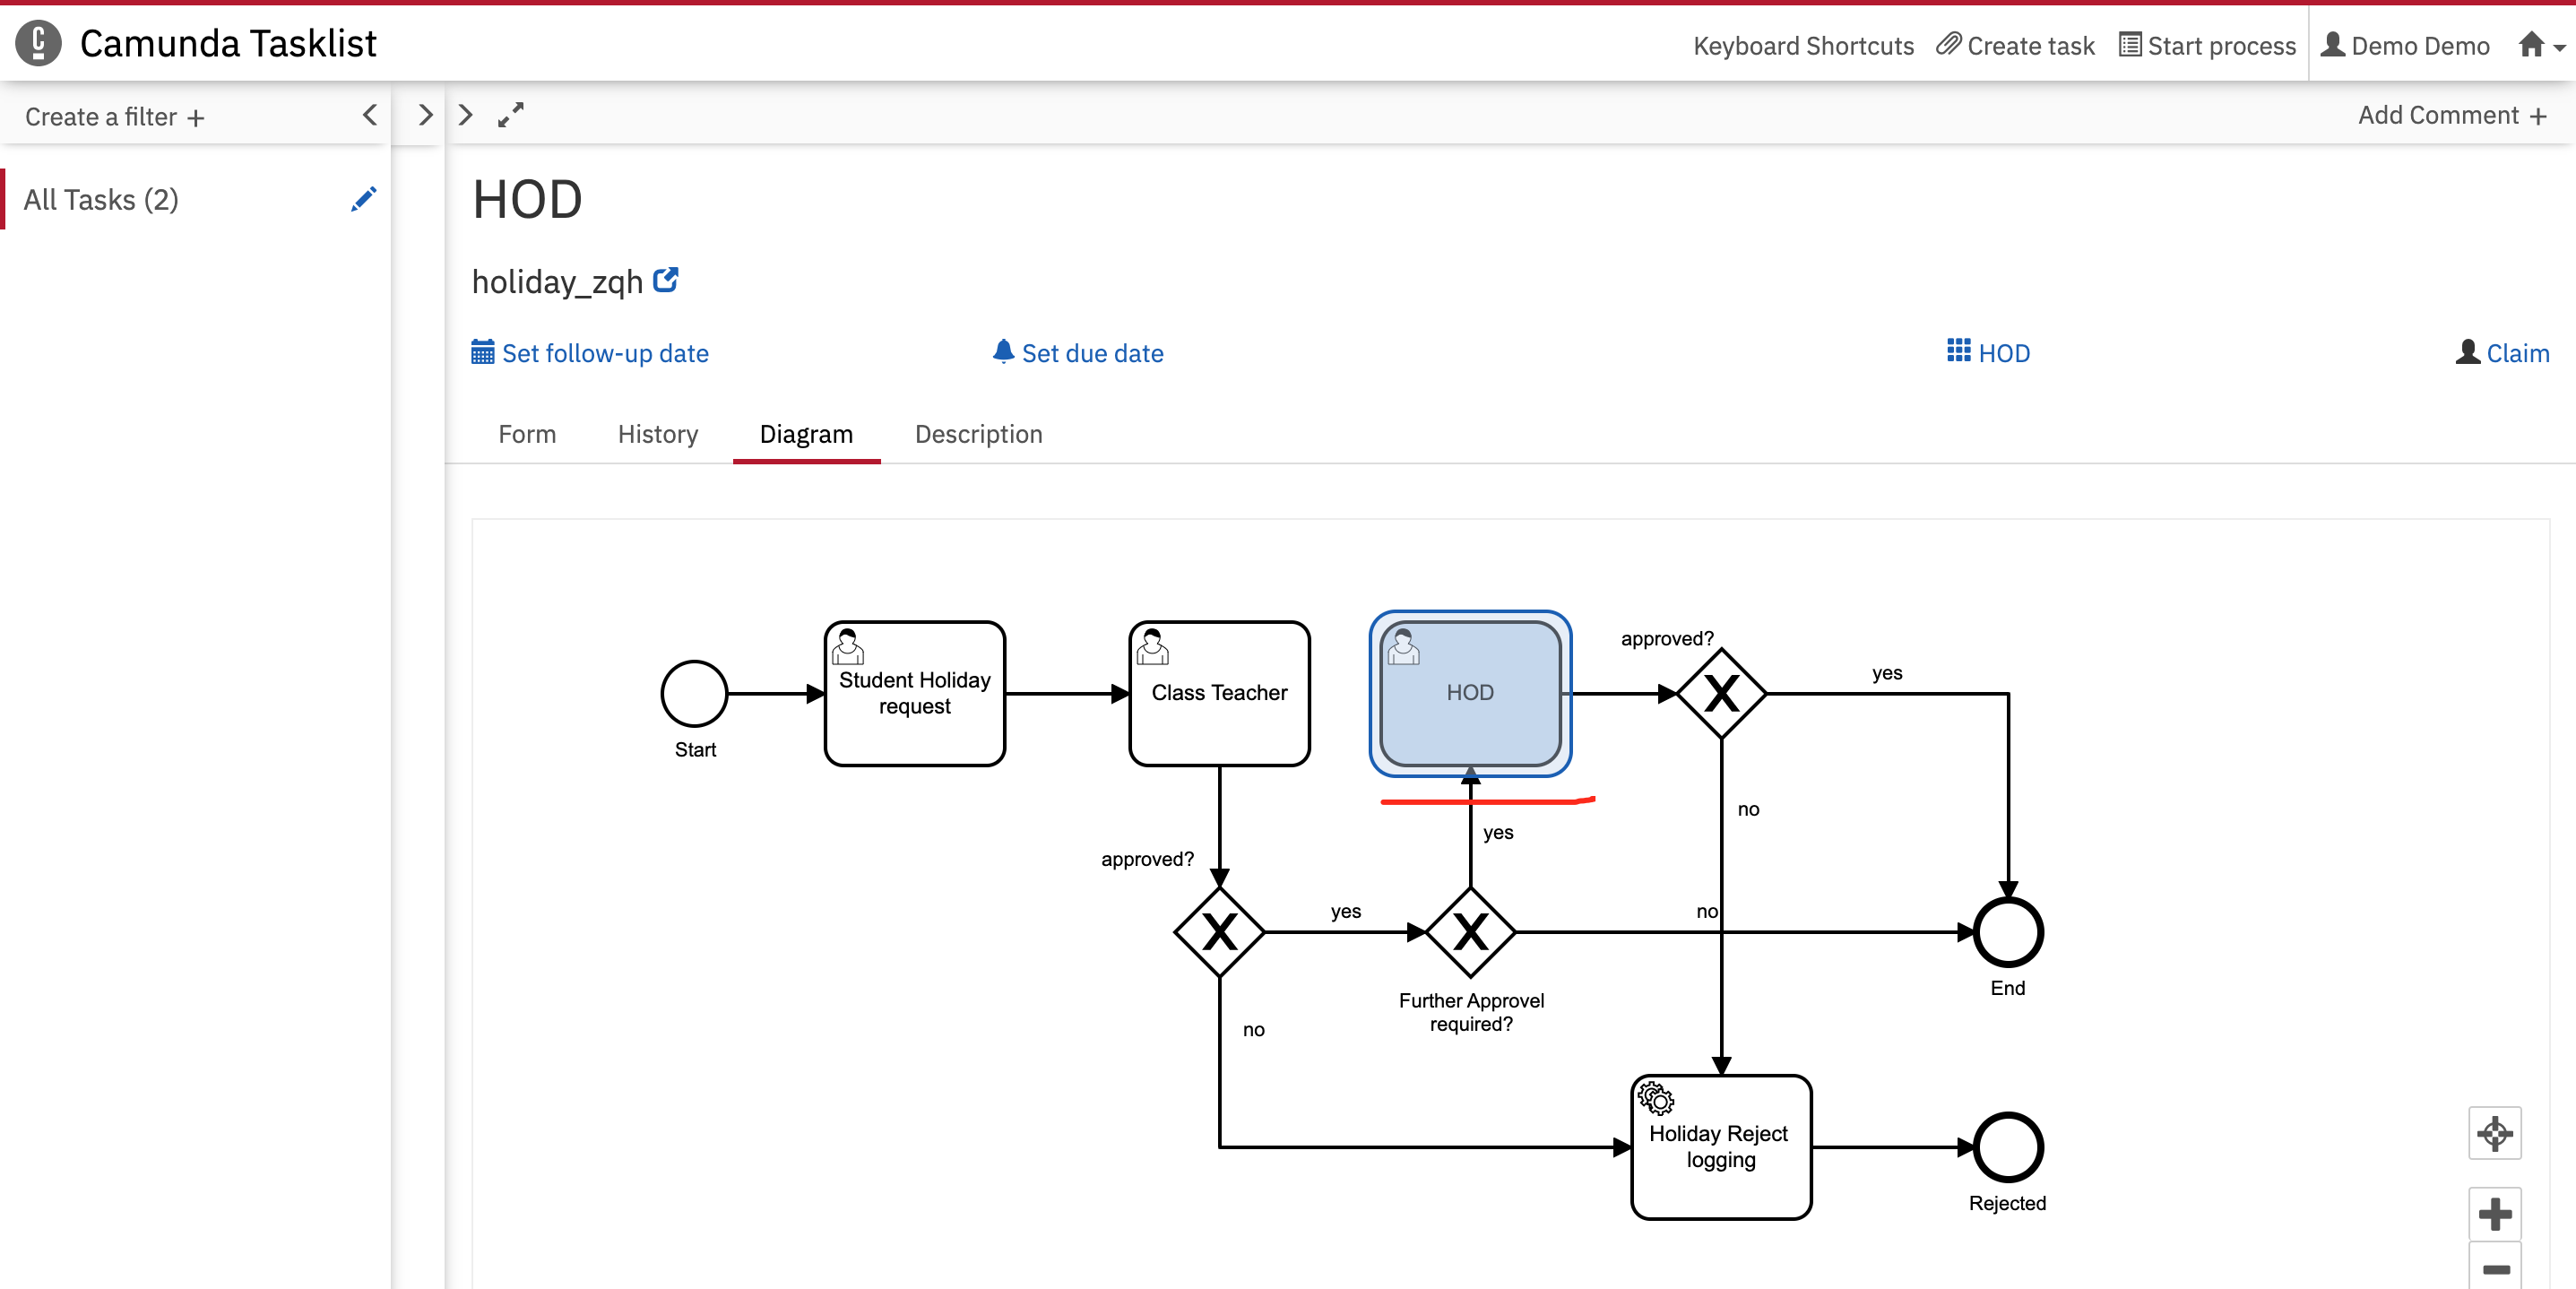Click the Camunda logo icon
Viewport: 2576px width, 1289px height.
pos(38,43)
